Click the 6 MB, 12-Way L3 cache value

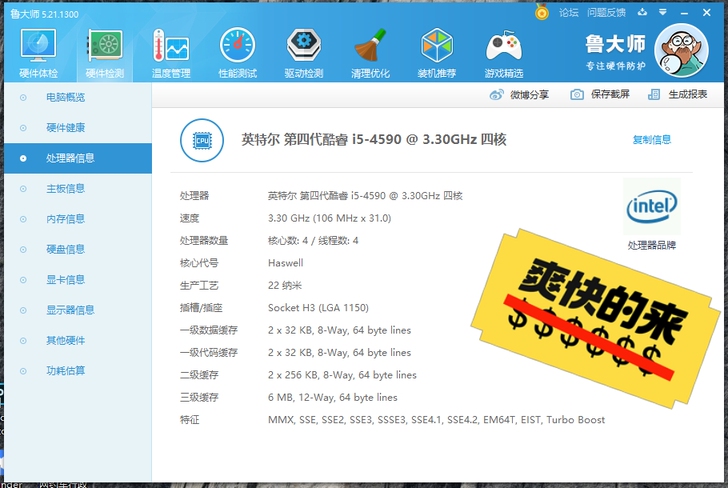point(332,397)
